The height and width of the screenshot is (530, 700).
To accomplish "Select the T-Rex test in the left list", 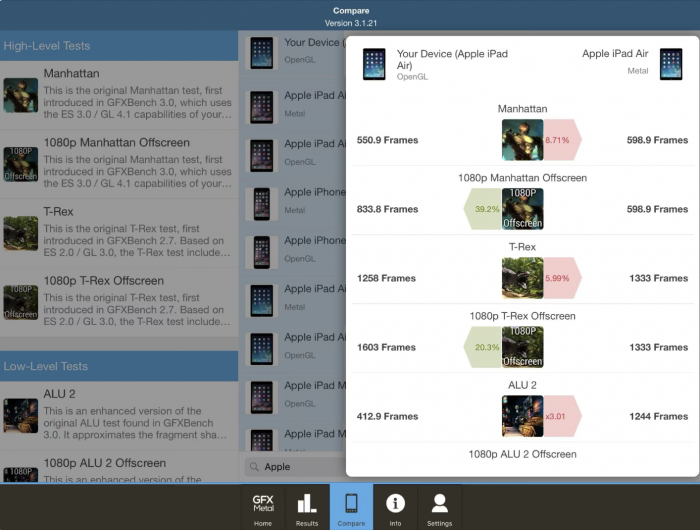I will [x=119, y=232].
